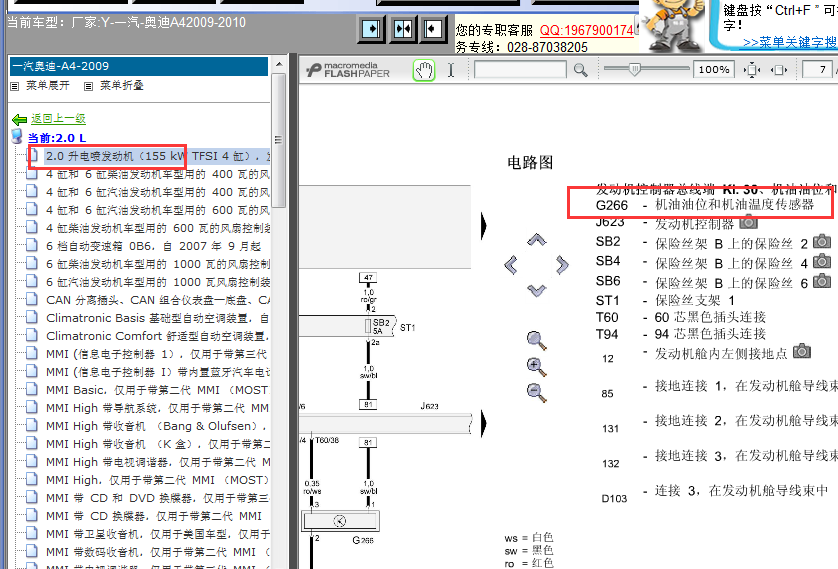Open camera photo for 发动机舱内左侧接地点
This screenshot has height=569, width=838.
[x=802, y=351]
